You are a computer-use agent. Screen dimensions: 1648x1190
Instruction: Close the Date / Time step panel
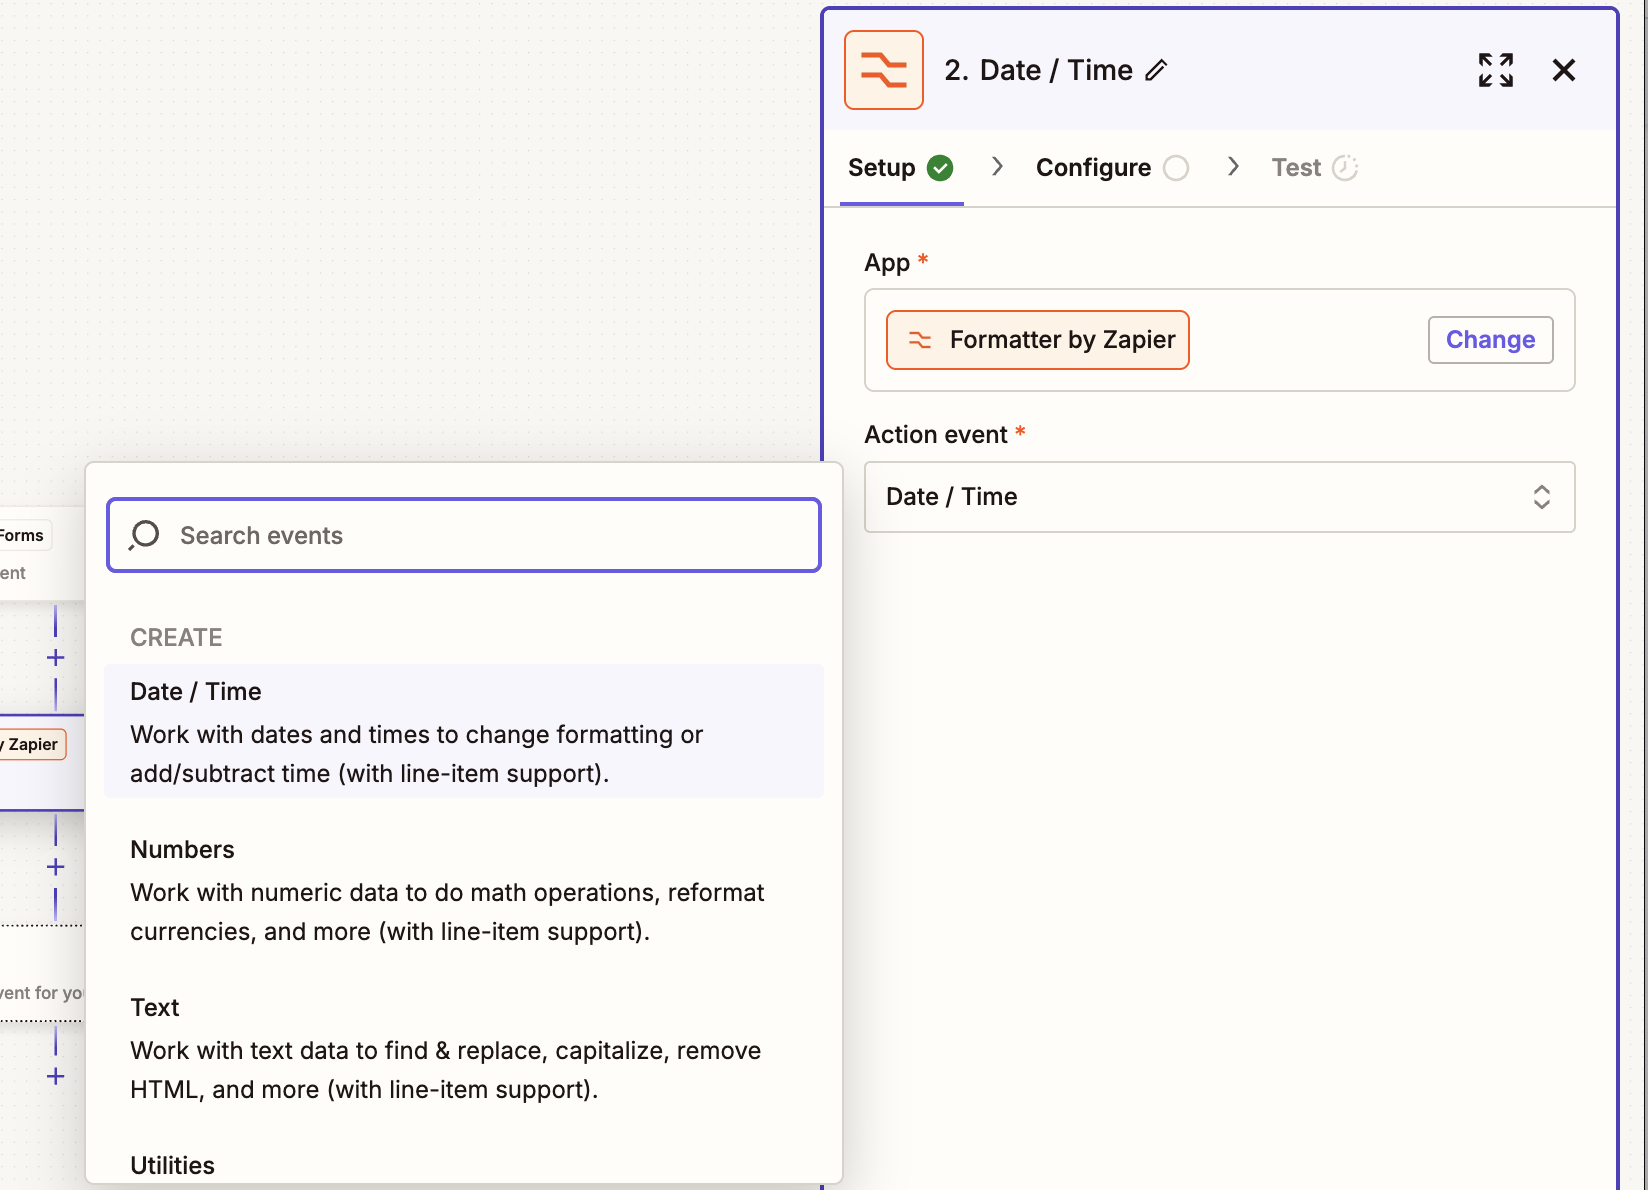1563,70
